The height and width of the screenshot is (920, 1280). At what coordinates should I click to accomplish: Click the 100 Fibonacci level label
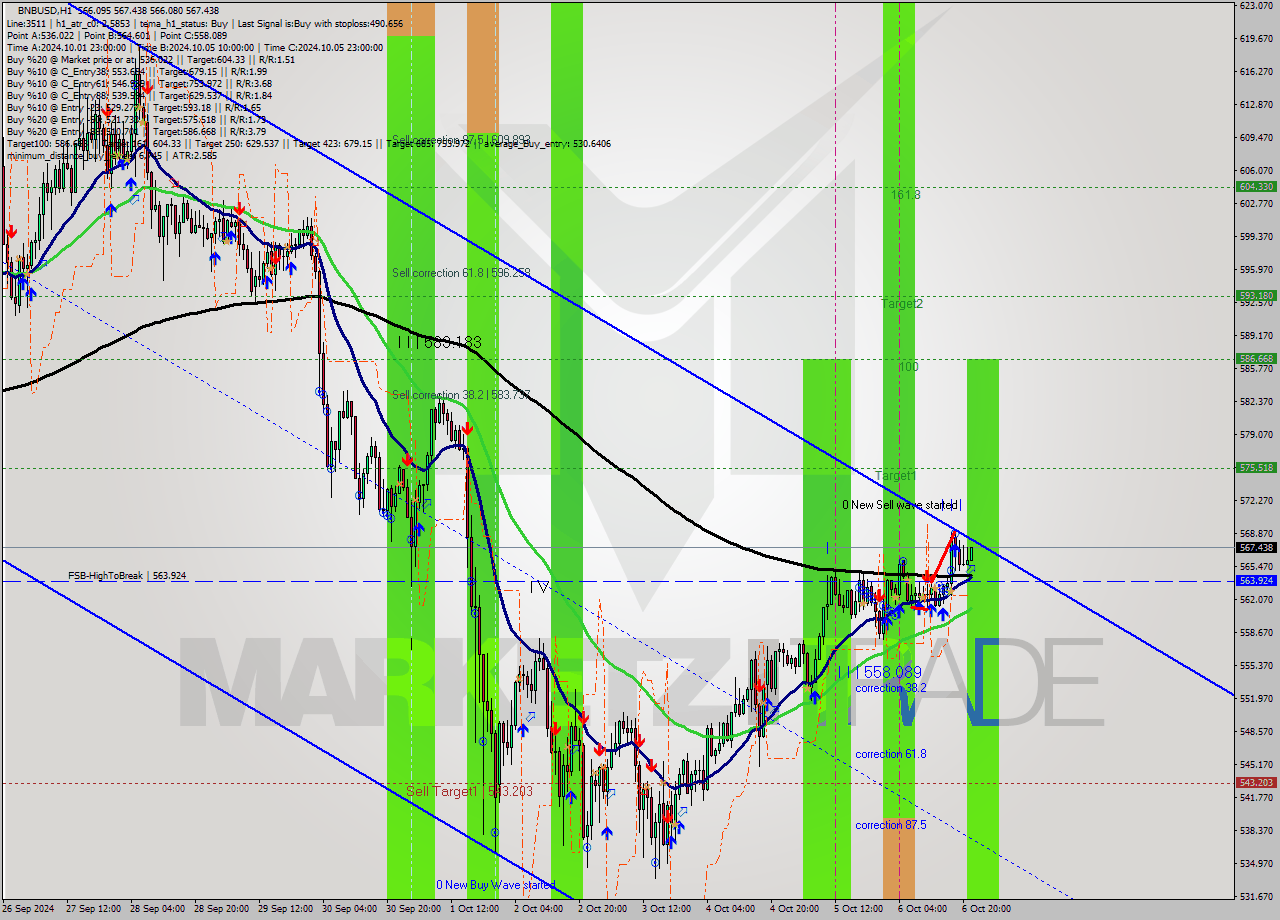coord(908,367)
